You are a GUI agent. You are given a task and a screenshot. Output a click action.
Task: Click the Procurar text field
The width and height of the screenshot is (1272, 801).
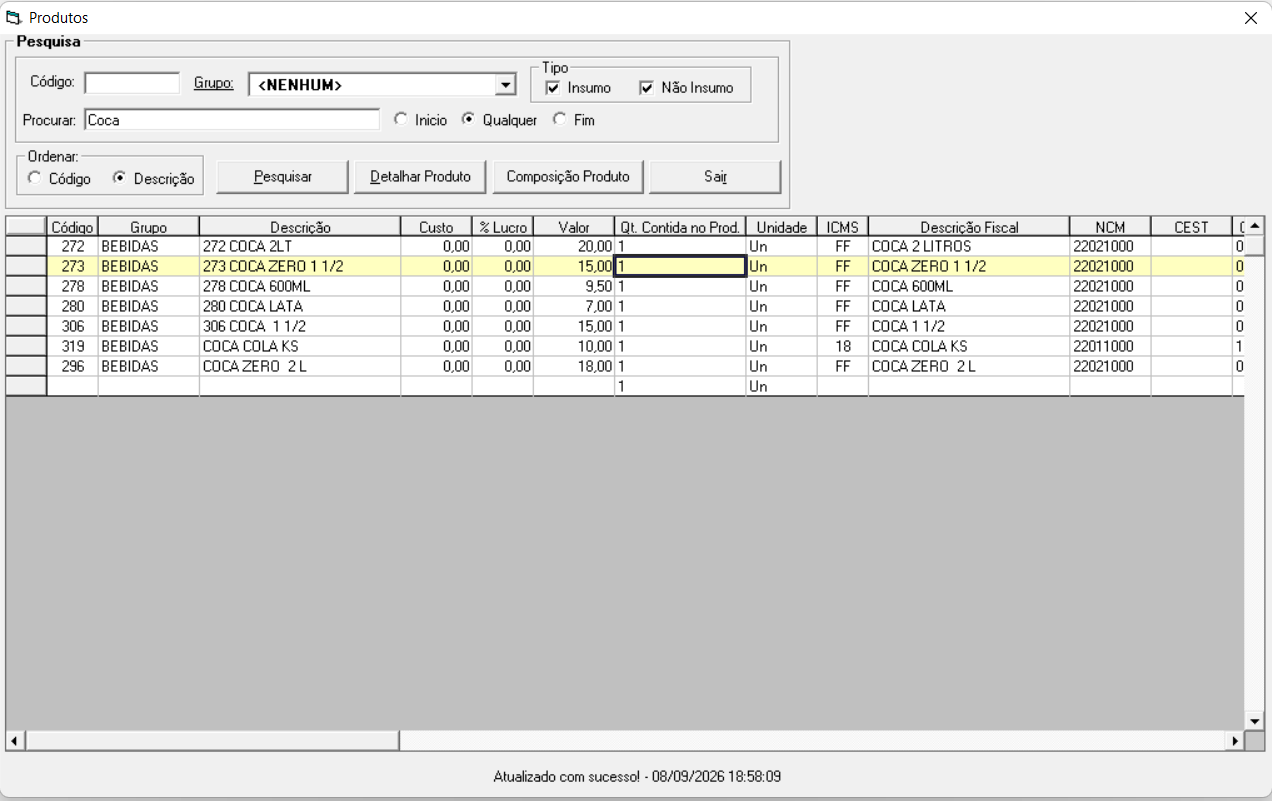(x=232, y=120)
